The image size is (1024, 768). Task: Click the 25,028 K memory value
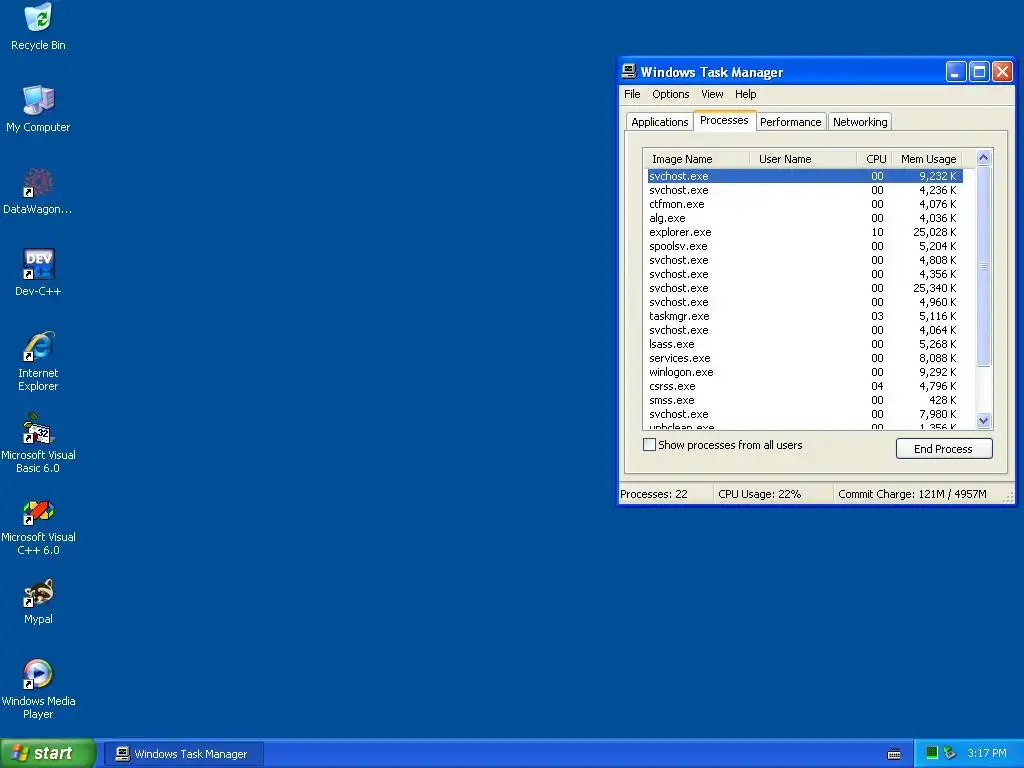coord(935,232)
